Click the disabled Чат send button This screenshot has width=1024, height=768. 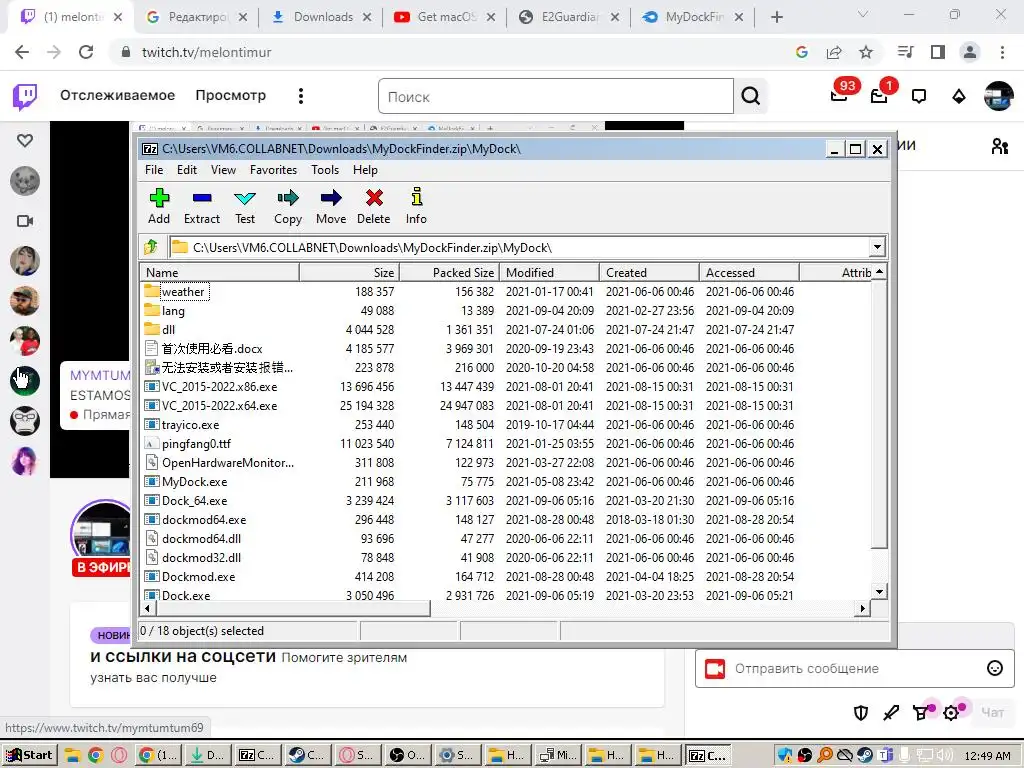[x=993, y=712]
